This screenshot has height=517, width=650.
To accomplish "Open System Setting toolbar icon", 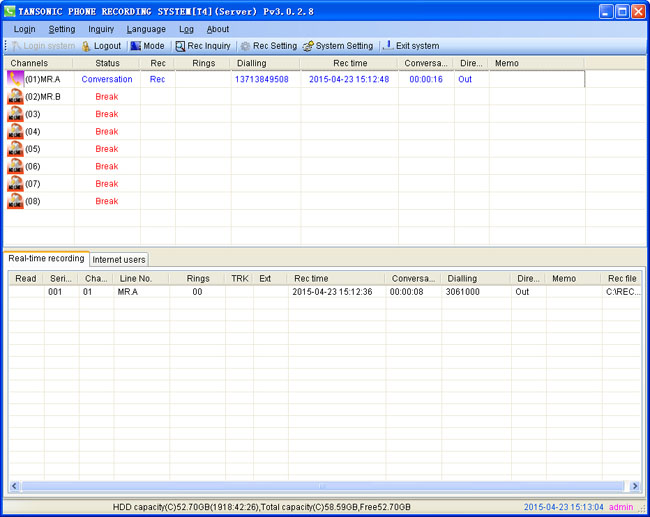I will click(308, 46).
